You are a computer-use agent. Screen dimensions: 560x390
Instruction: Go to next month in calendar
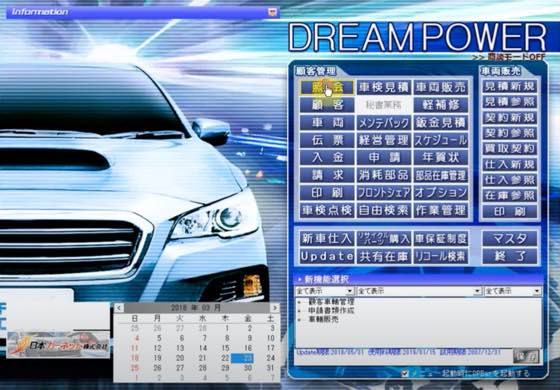coord(275,308)
